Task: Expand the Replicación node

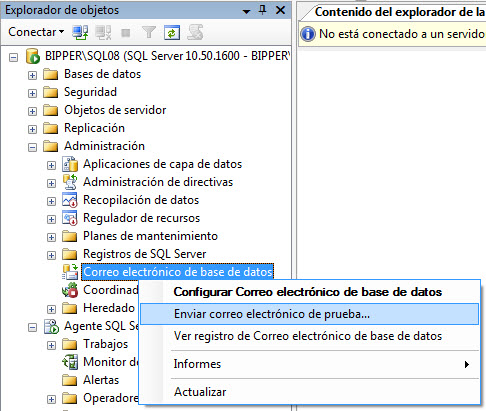Action: coord(32,129)
